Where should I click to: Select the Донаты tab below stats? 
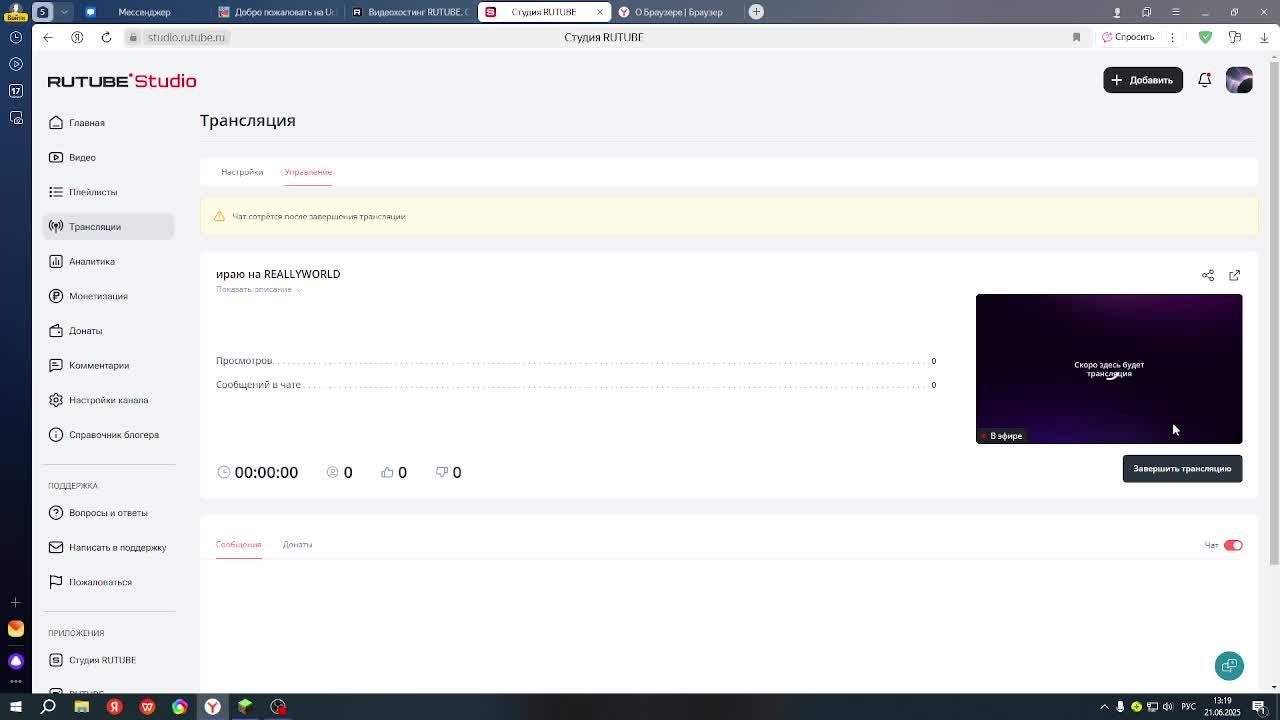pyautogui.click(x=297, y=544)
